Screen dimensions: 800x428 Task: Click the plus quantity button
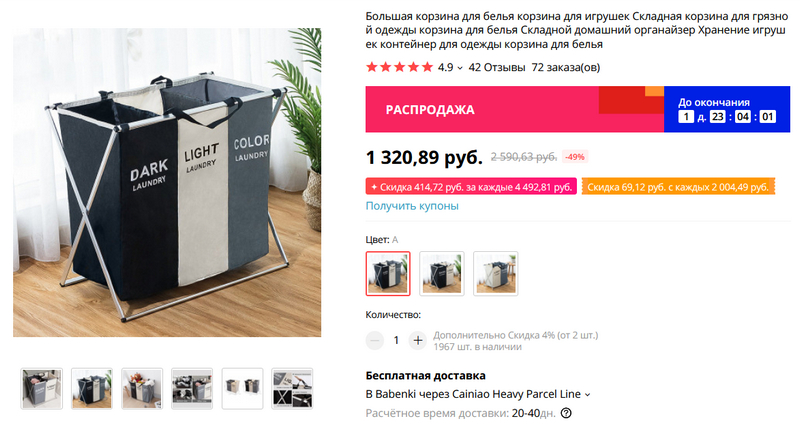pyautogui.click(x=417, y=340)
